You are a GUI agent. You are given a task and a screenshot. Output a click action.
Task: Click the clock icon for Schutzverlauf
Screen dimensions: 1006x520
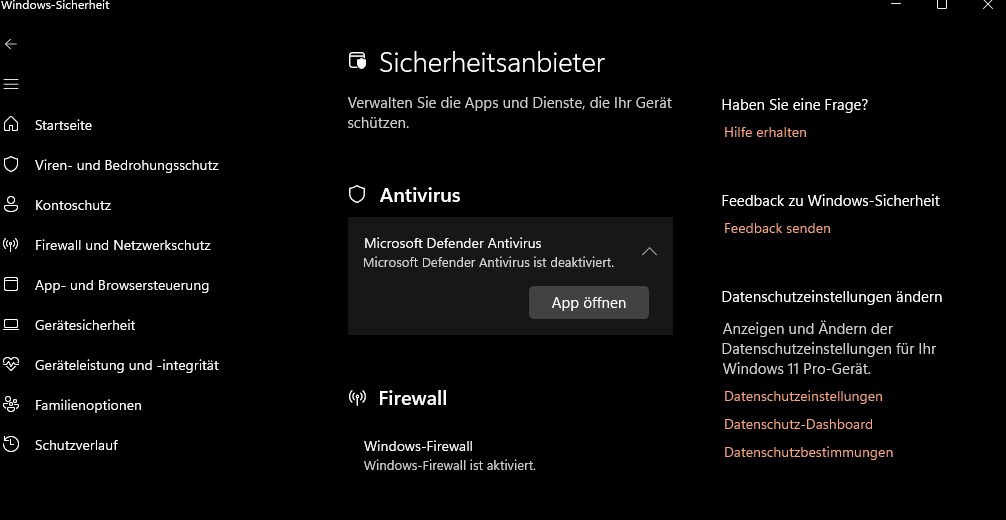(11, 444)
